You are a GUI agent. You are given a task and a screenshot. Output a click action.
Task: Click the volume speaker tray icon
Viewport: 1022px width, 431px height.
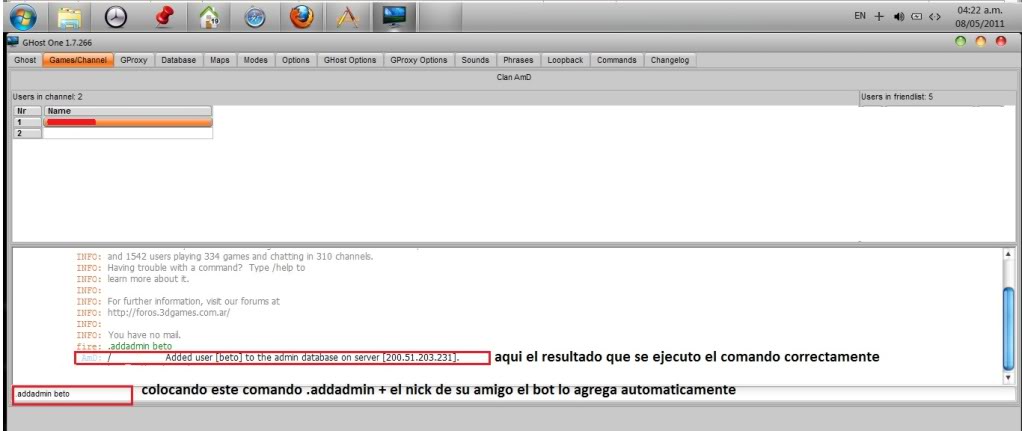(901, 17)
